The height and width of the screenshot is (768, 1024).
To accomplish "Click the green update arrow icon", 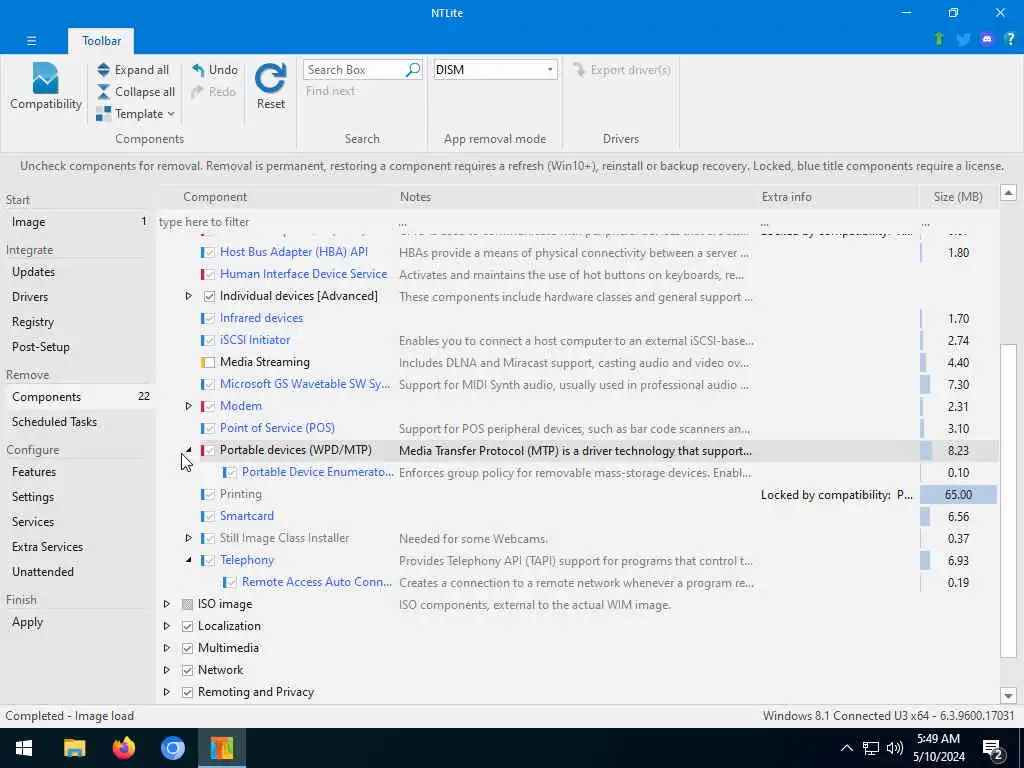I will click(x=939, y=39).
